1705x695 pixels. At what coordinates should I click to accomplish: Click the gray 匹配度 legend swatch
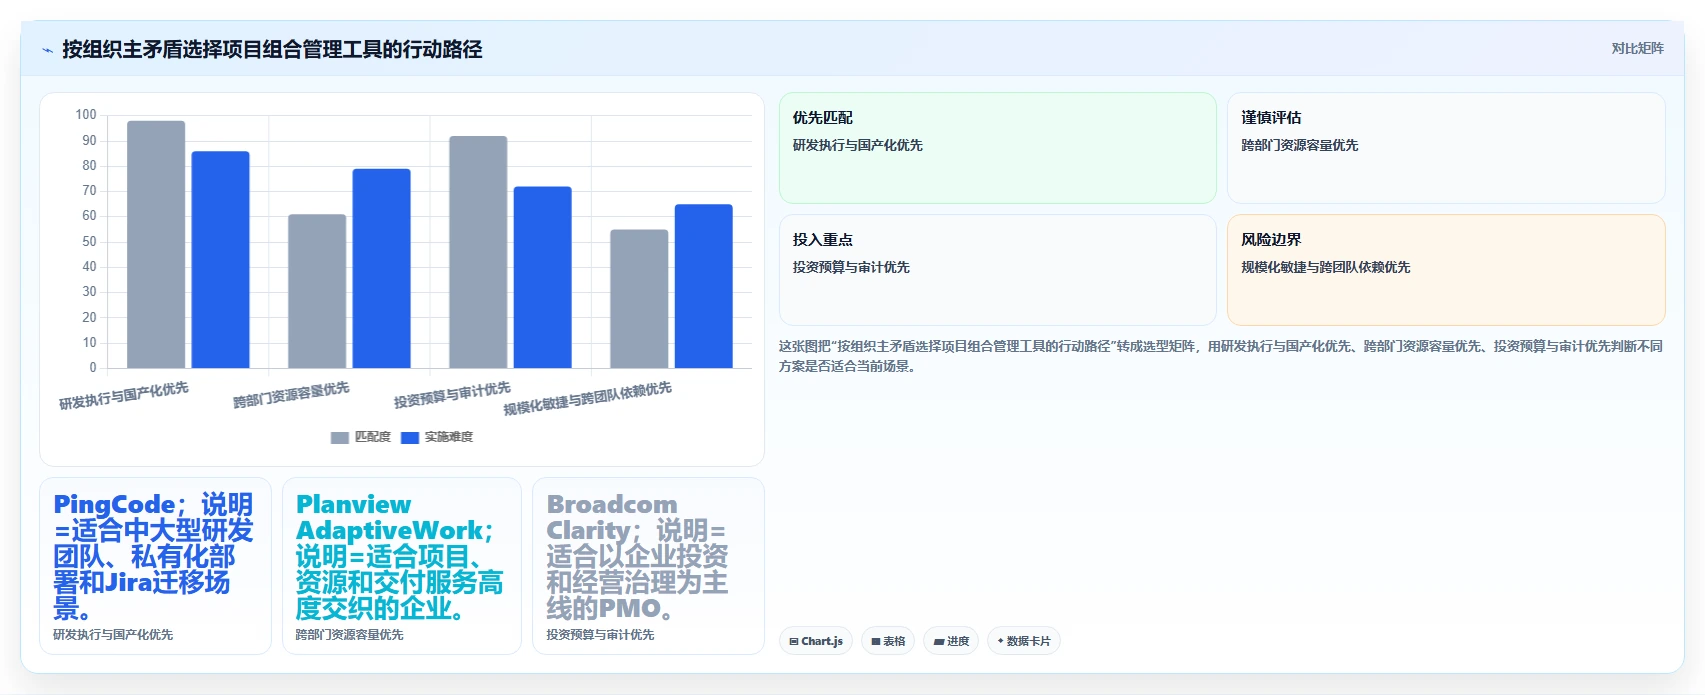pos(340,438)
